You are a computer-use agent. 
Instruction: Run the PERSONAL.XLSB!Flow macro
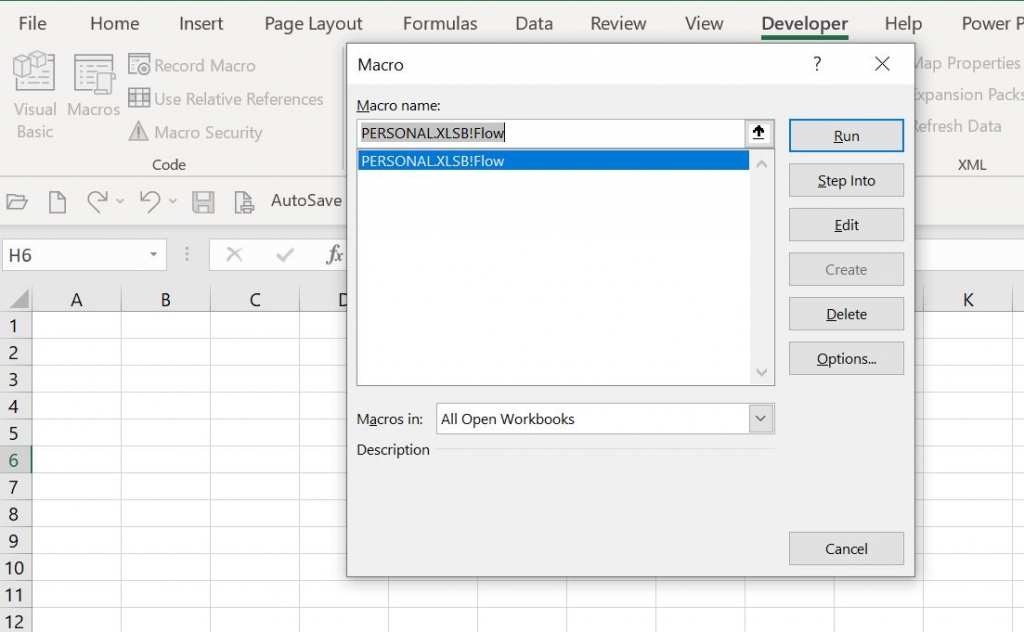[846, 135]
